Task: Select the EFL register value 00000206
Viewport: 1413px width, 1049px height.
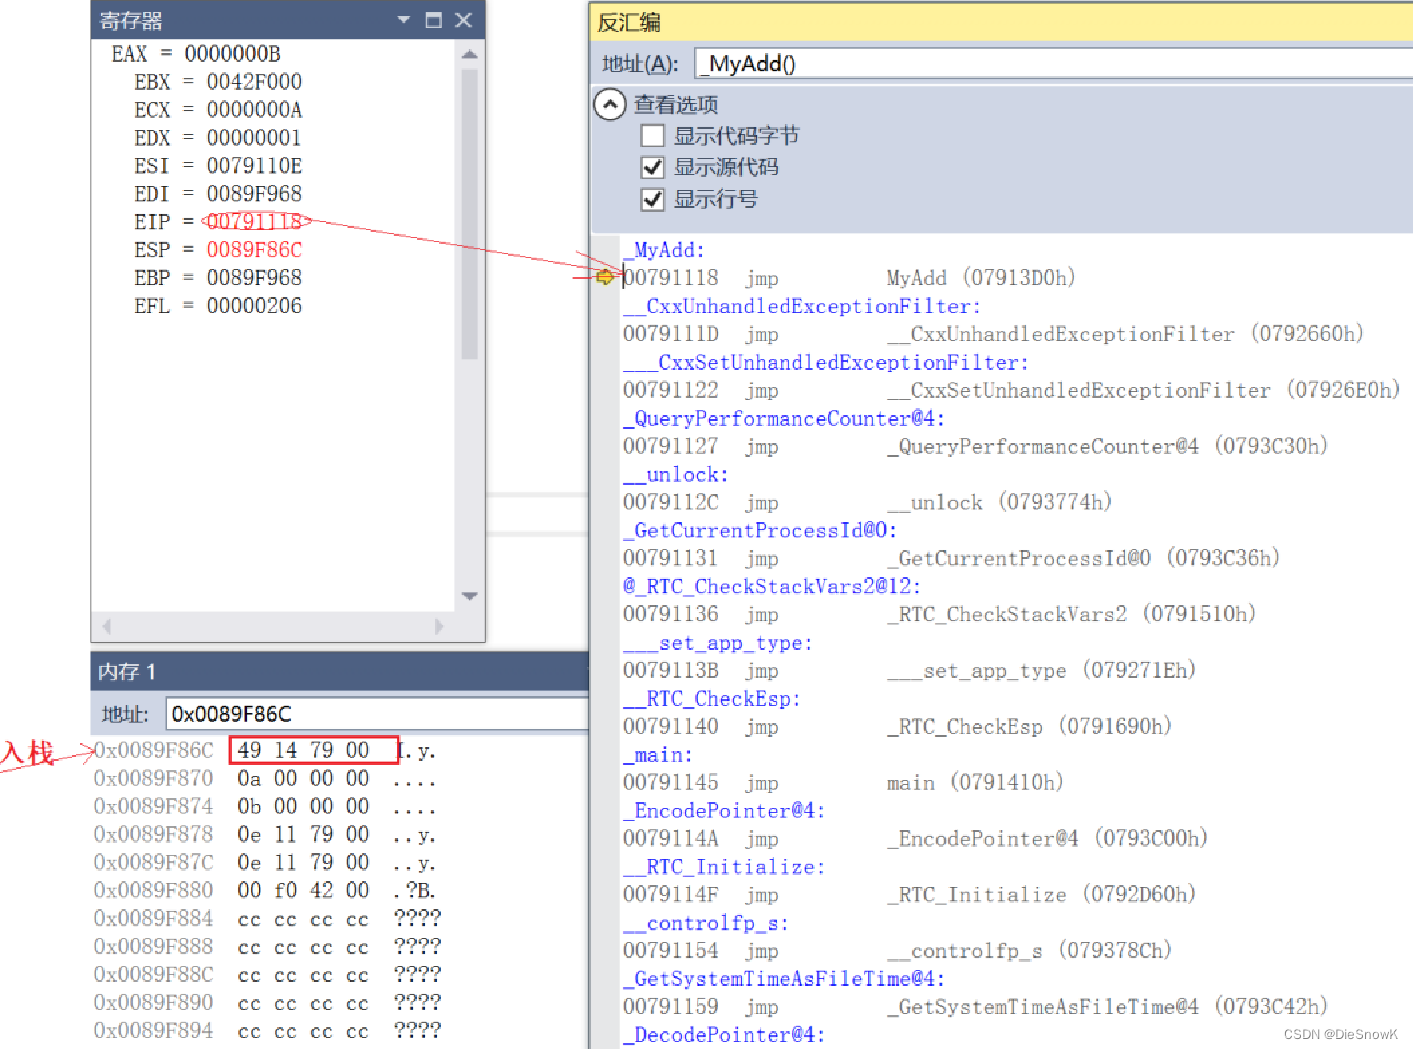Action: 254,306
